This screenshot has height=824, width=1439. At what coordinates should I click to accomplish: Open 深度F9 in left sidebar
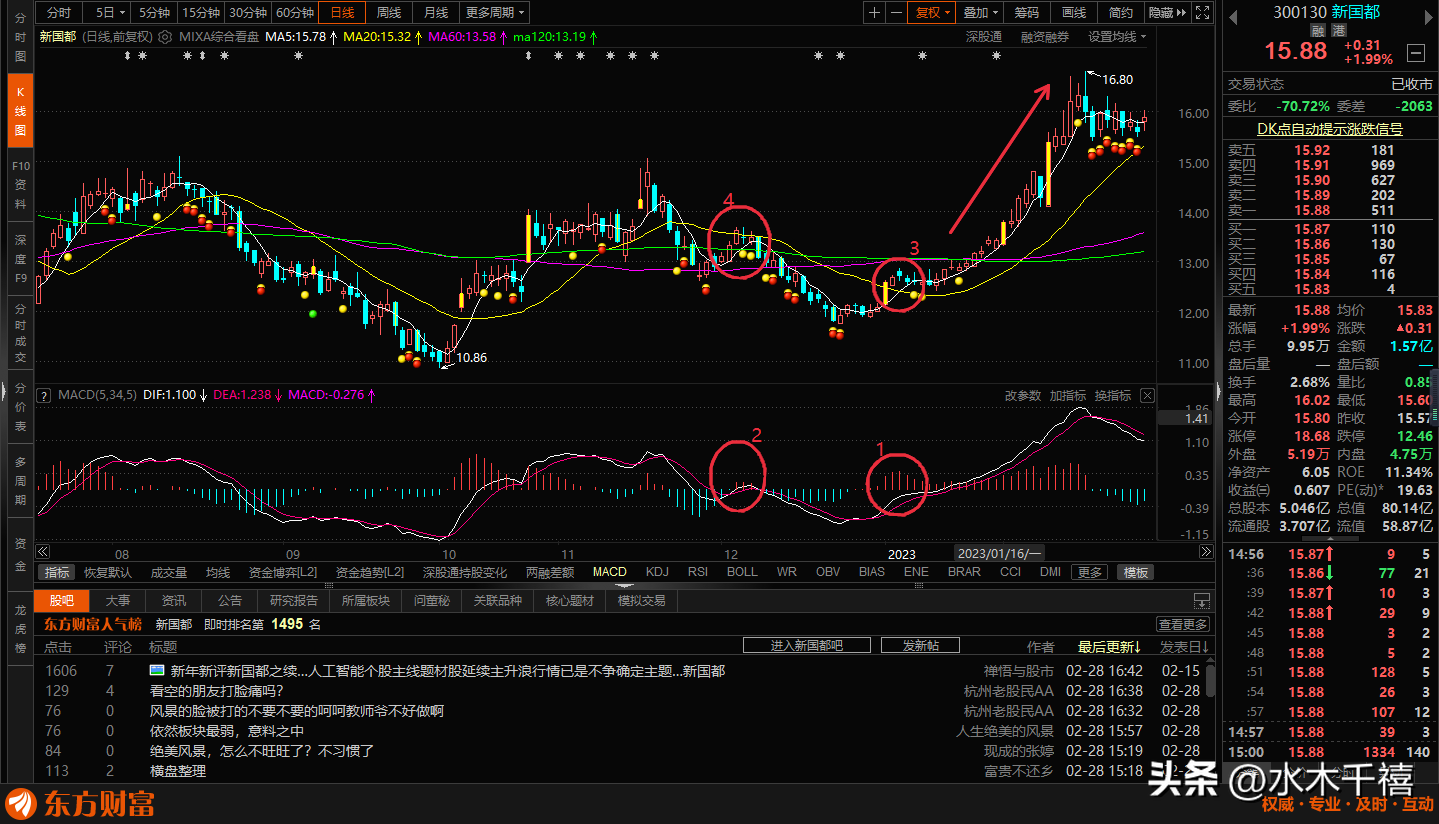(20, 259)
